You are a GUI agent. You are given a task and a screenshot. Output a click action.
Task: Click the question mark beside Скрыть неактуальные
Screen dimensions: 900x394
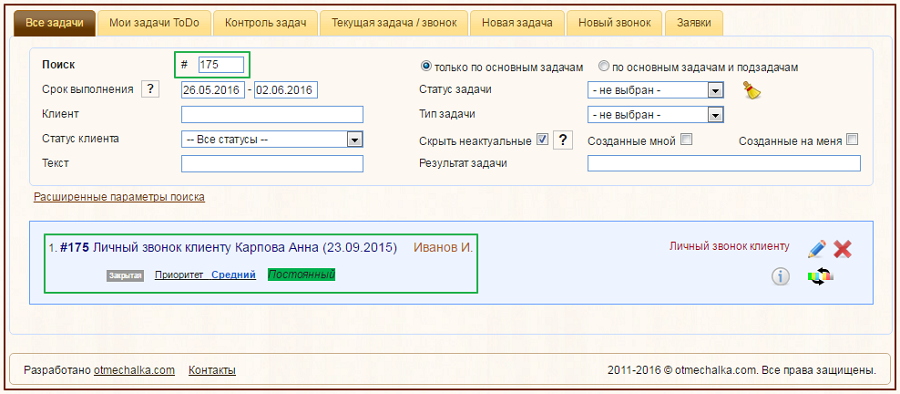coord(563,140)
